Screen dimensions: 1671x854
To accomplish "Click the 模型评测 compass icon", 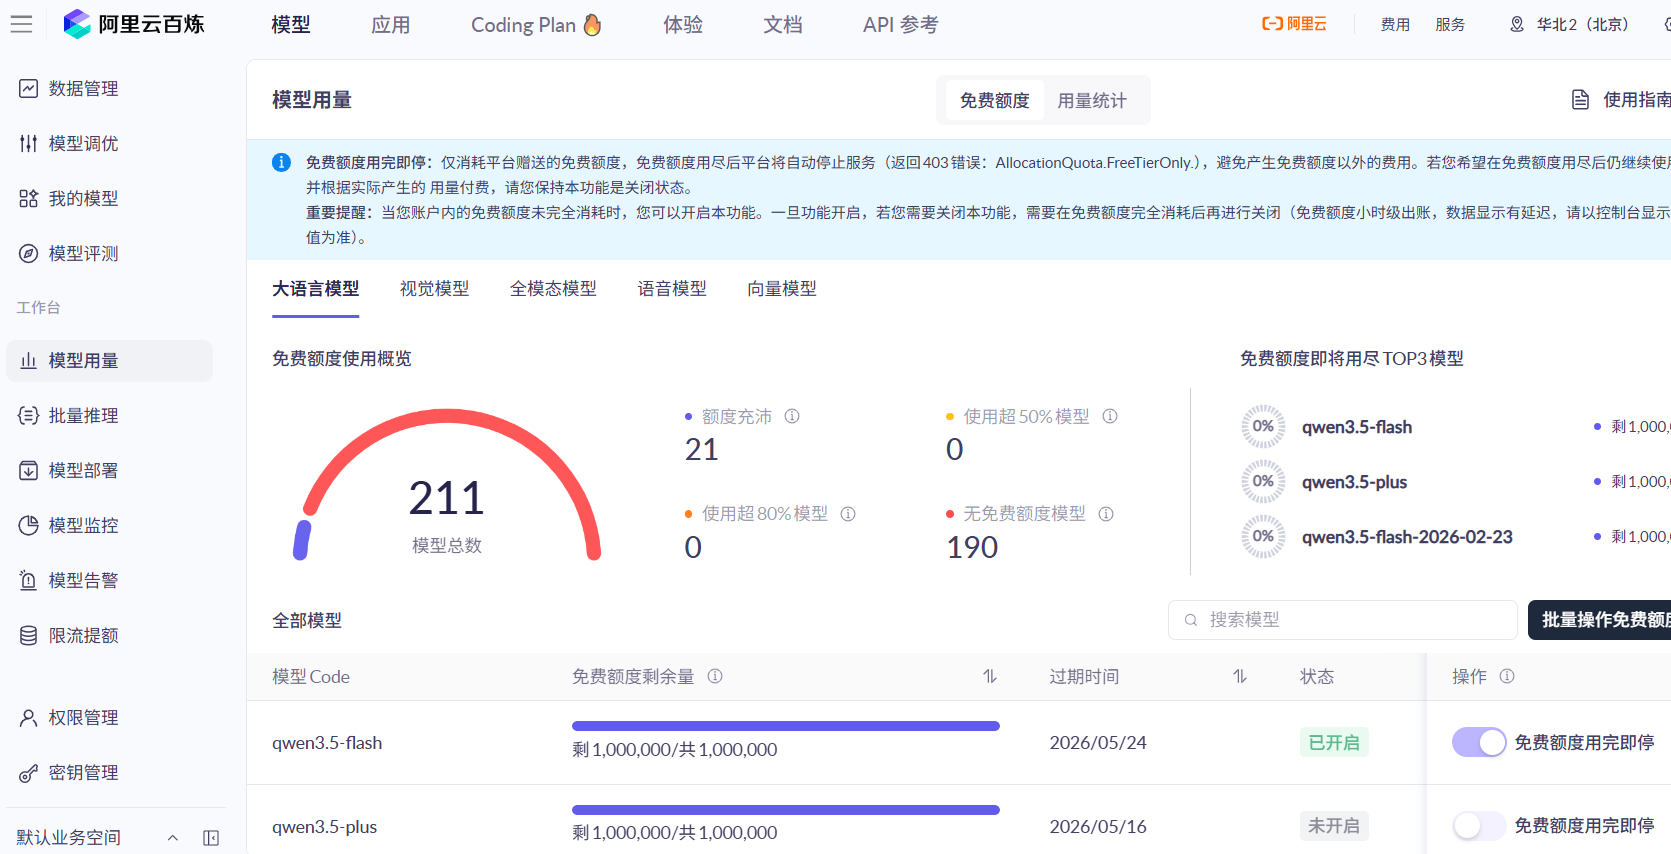I will pos(29,254).
